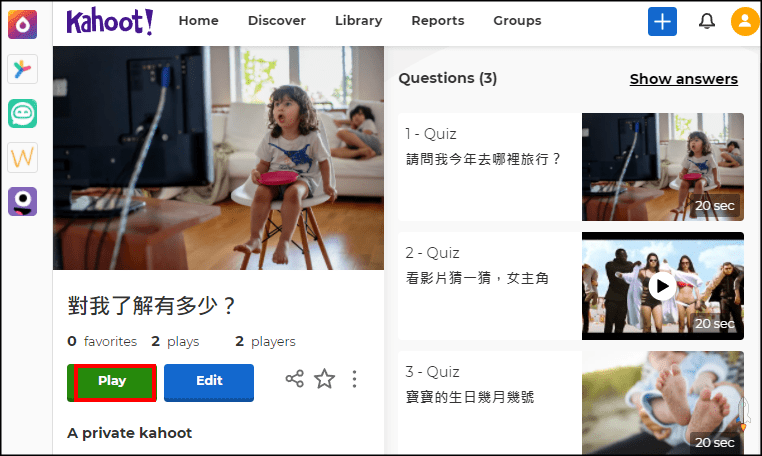762x456 pixels.
Task: Share this kahoot via share icon
Action: 294,379
